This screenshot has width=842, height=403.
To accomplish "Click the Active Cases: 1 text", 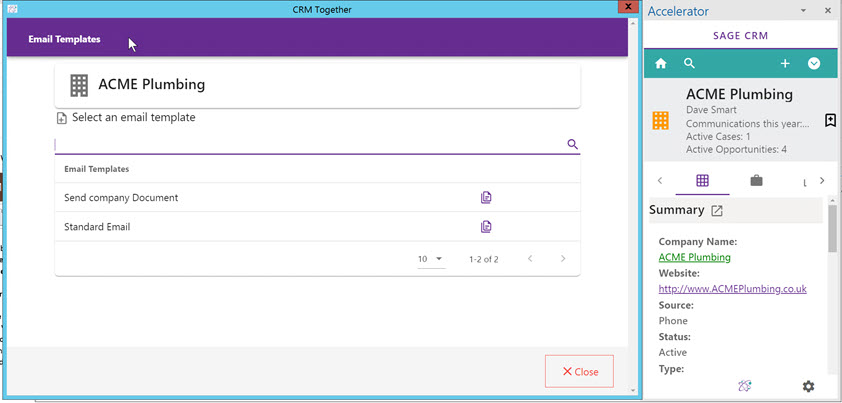I will tap(718, 136).
